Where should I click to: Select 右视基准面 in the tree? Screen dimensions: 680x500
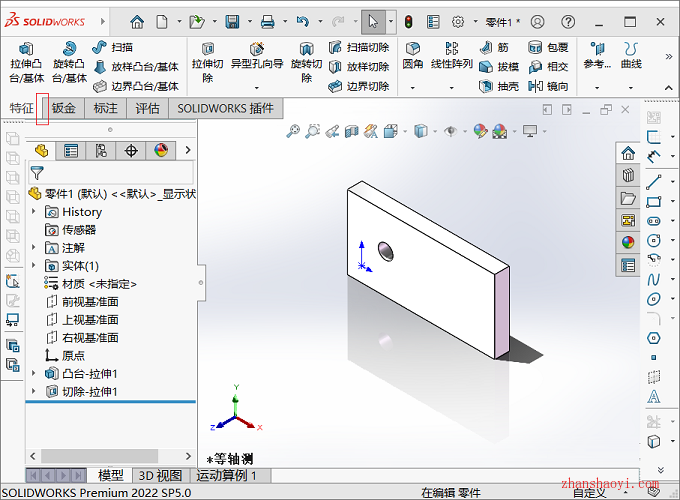click(82, 337)
